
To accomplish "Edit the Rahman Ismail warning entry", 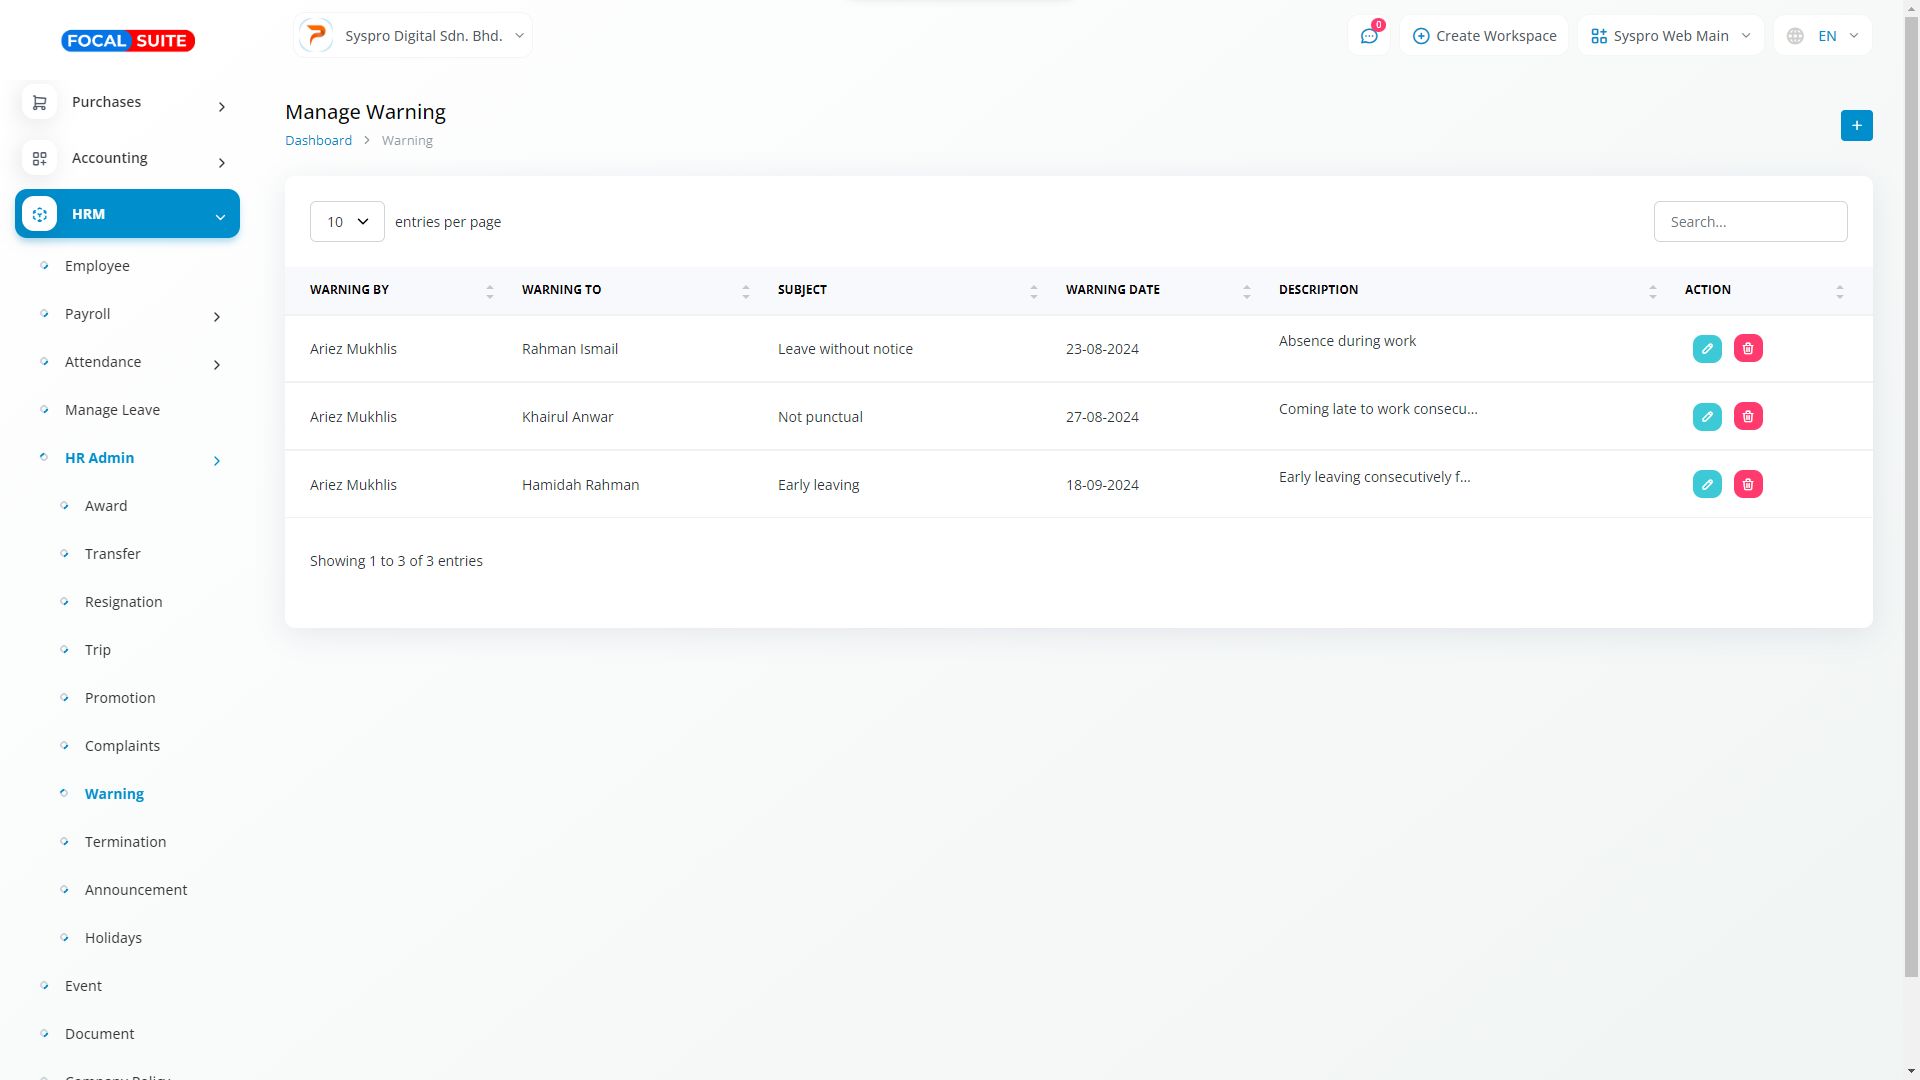I will (x=1707, y=348).
